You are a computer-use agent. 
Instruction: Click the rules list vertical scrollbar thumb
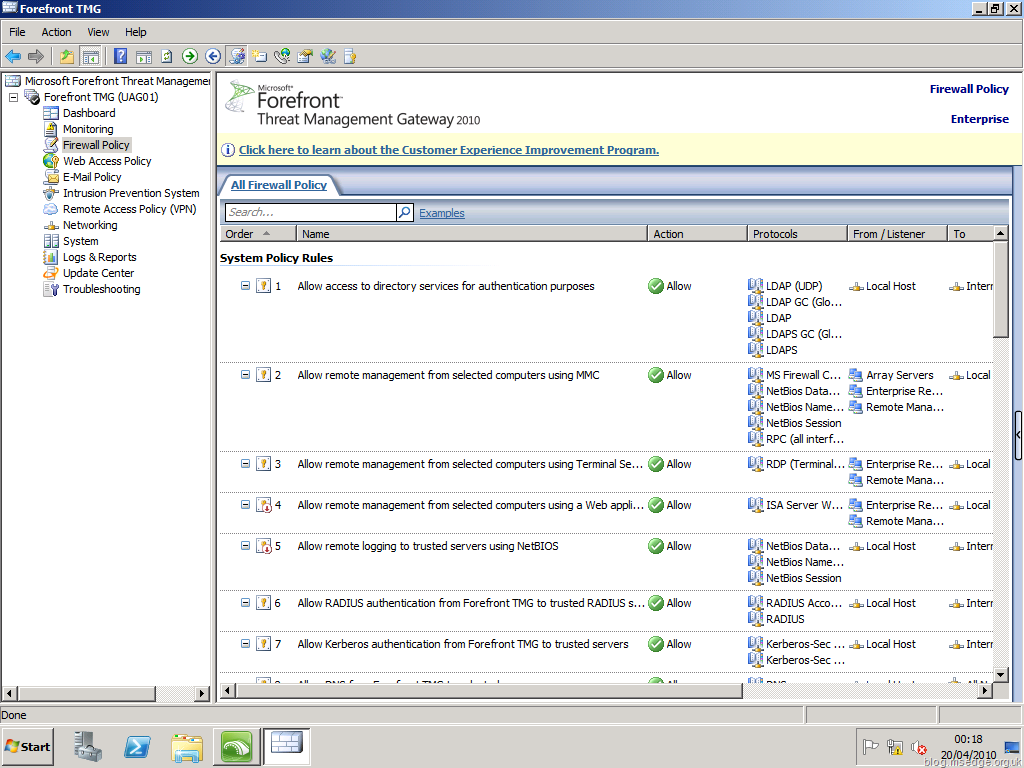pos(1000,289)
